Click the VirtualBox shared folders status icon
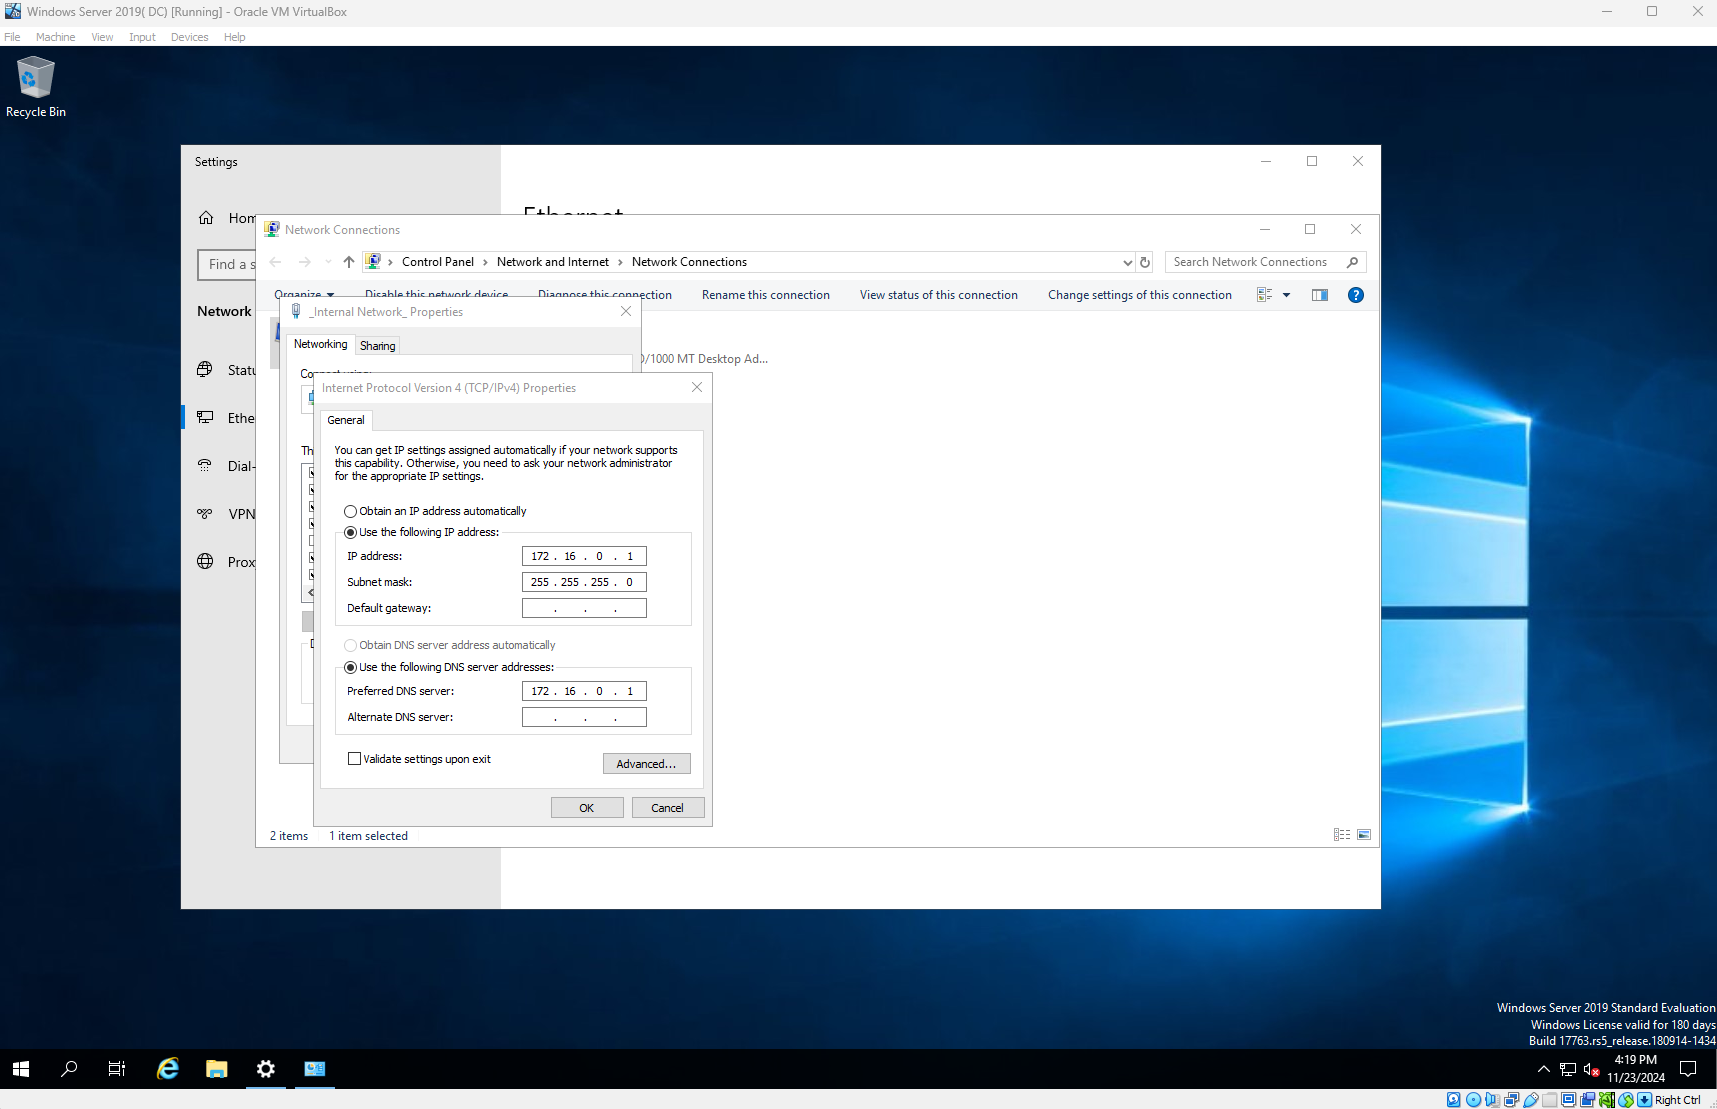This screenshot has height=1109, width=1717. point(1549,1100)
